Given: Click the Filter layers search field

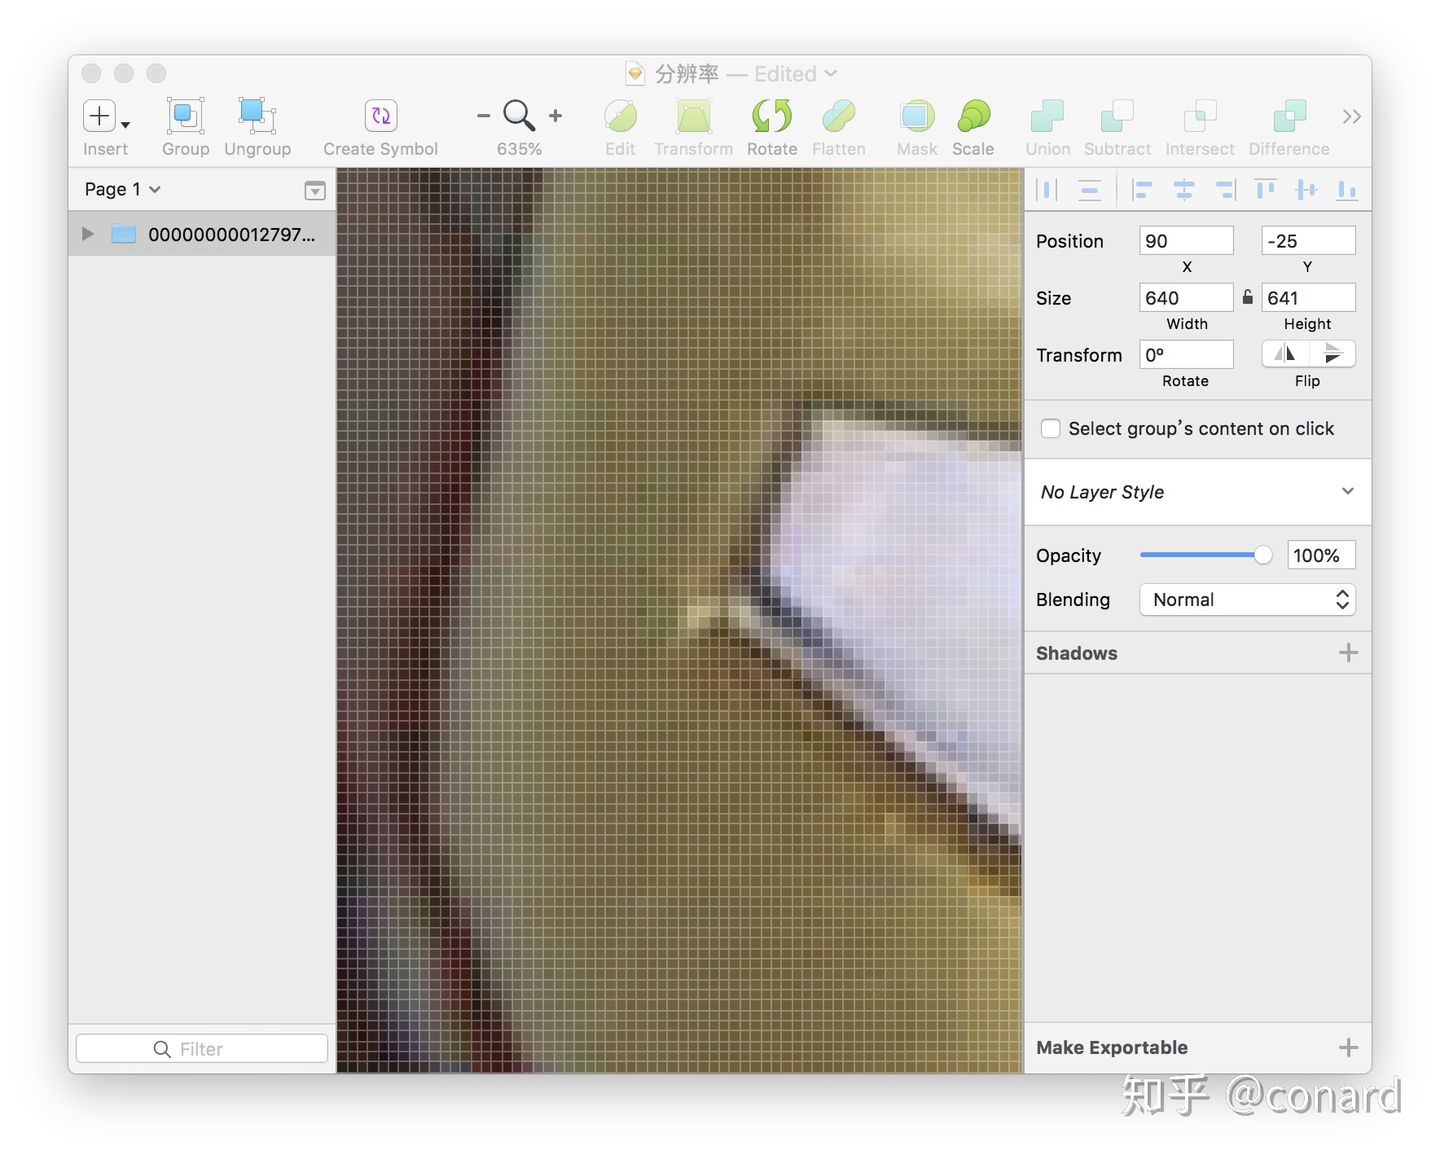Looking at the screenshot, I should (202, 1049).
